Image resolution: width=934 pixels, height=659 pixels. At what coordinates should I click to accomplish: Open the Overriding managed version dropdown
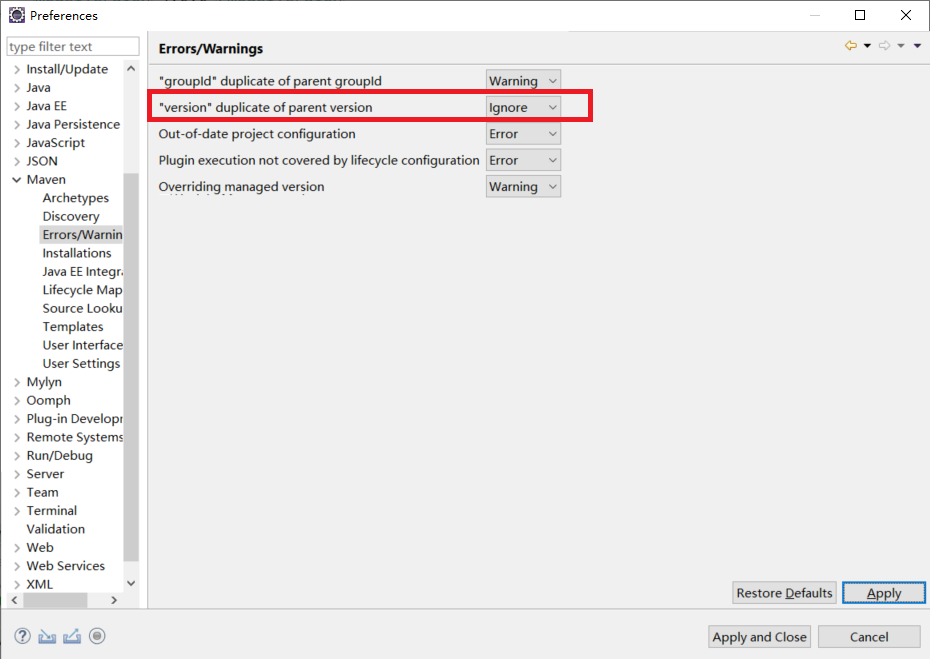pyautogui.click(x=523, y=187)
